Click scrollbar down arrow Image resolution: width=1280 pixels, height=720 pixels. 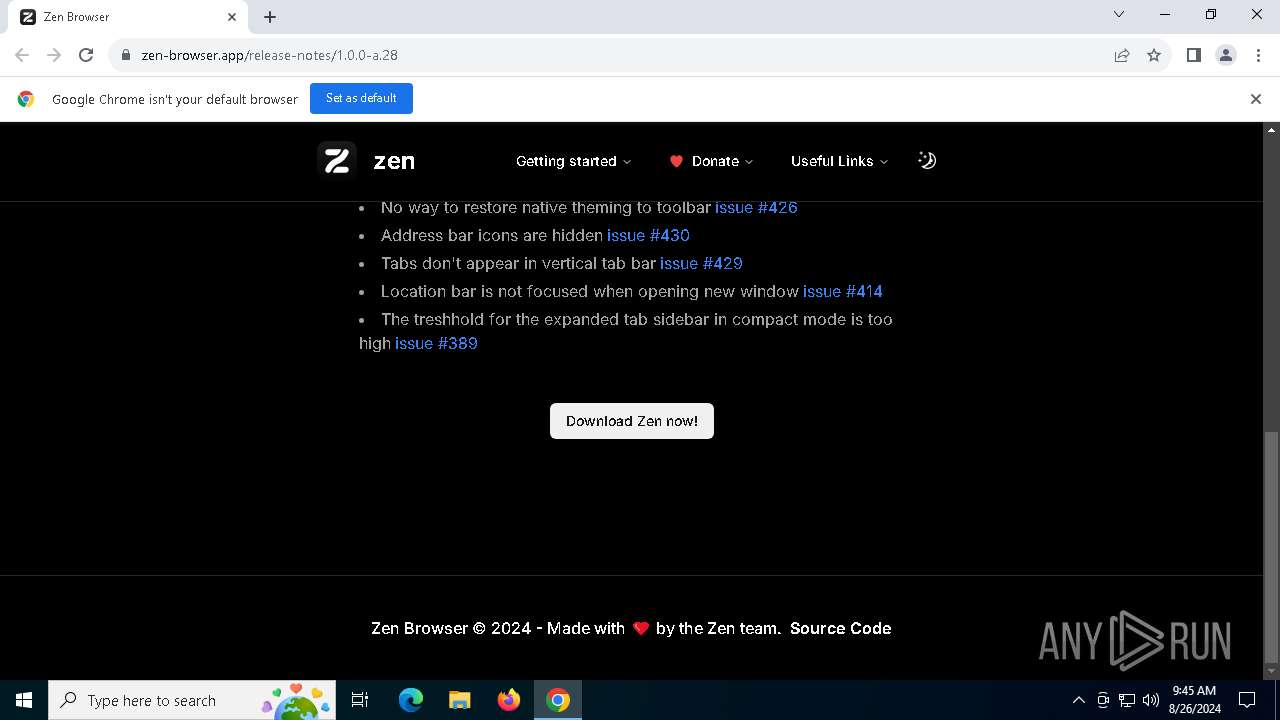(x=1271, y=671)
